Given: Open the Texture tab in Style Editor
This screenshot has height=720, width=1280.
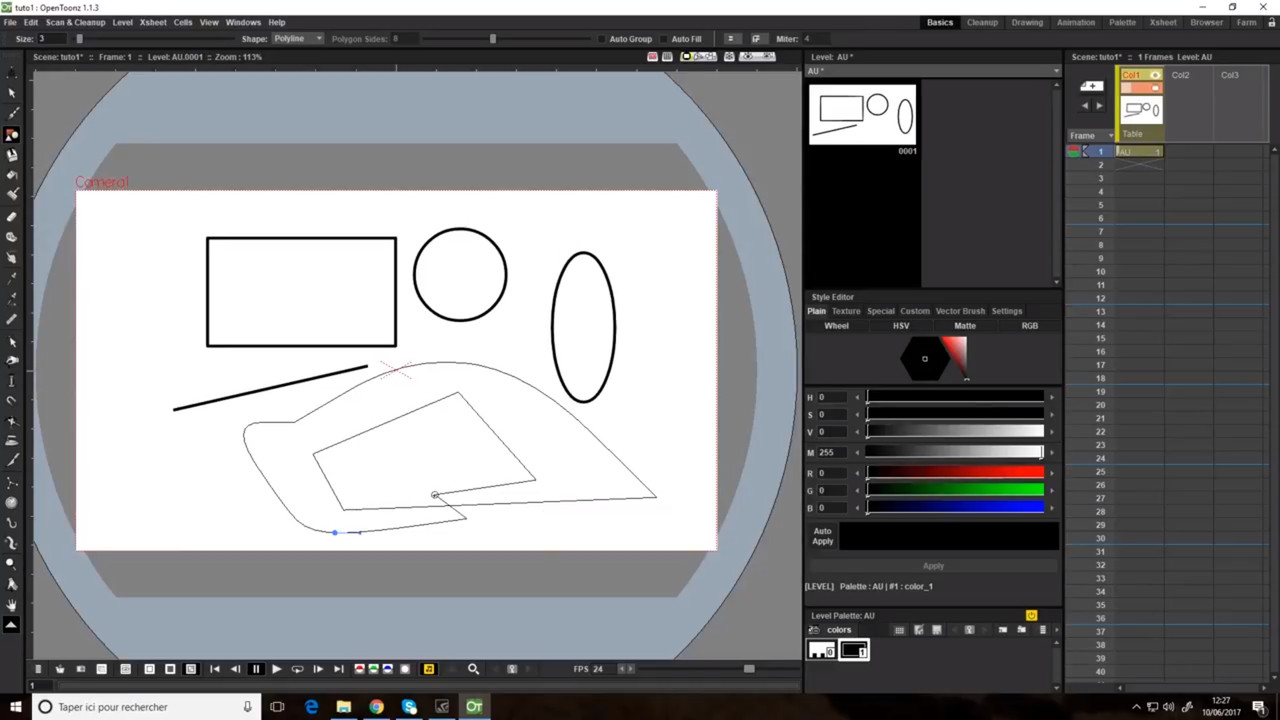Looking at the screenshot, I should (846, 311).
